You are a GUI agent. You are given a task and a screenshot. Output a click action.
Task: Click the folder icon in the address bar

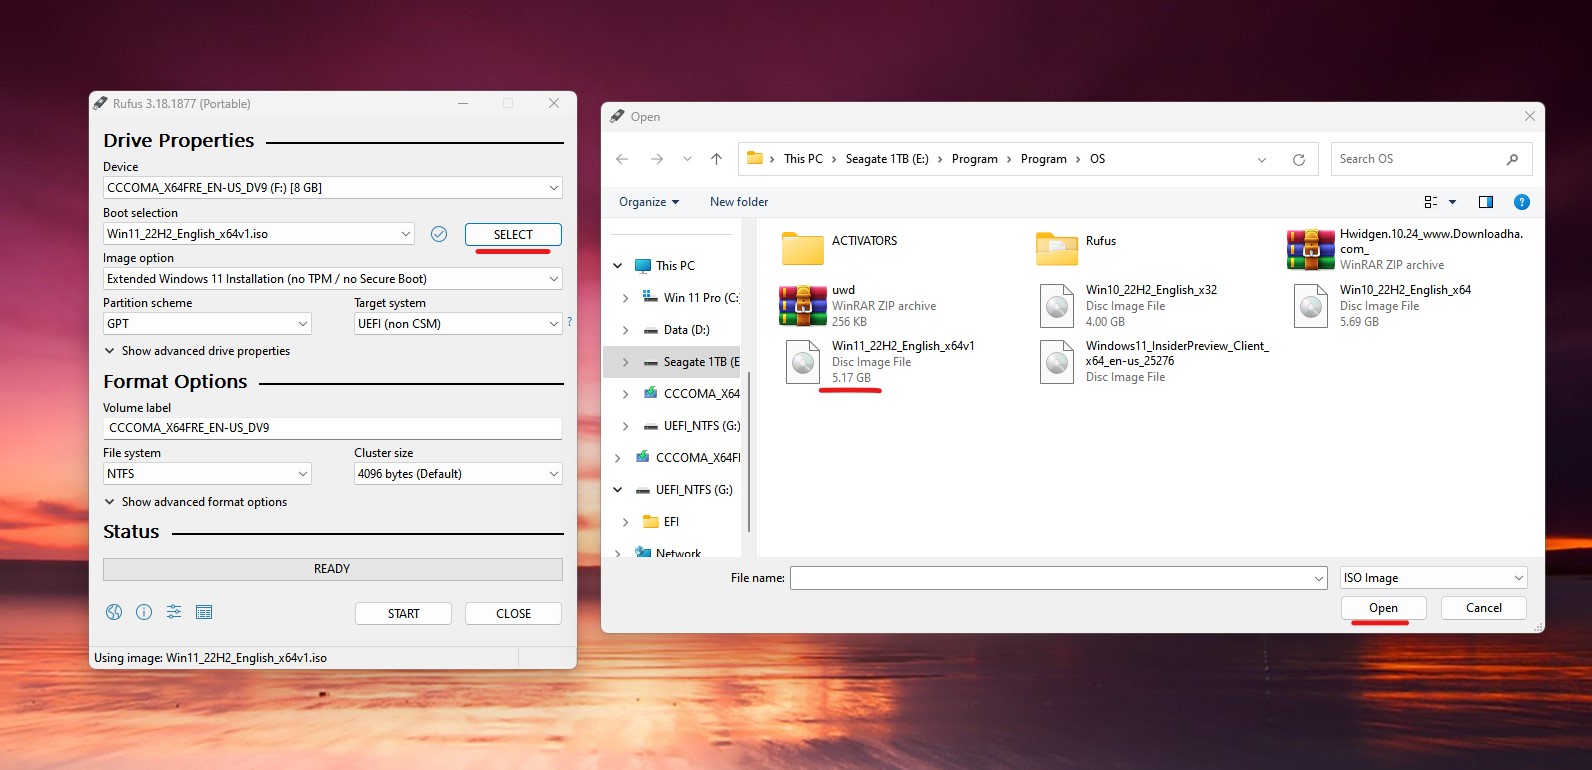click(755, 158)
